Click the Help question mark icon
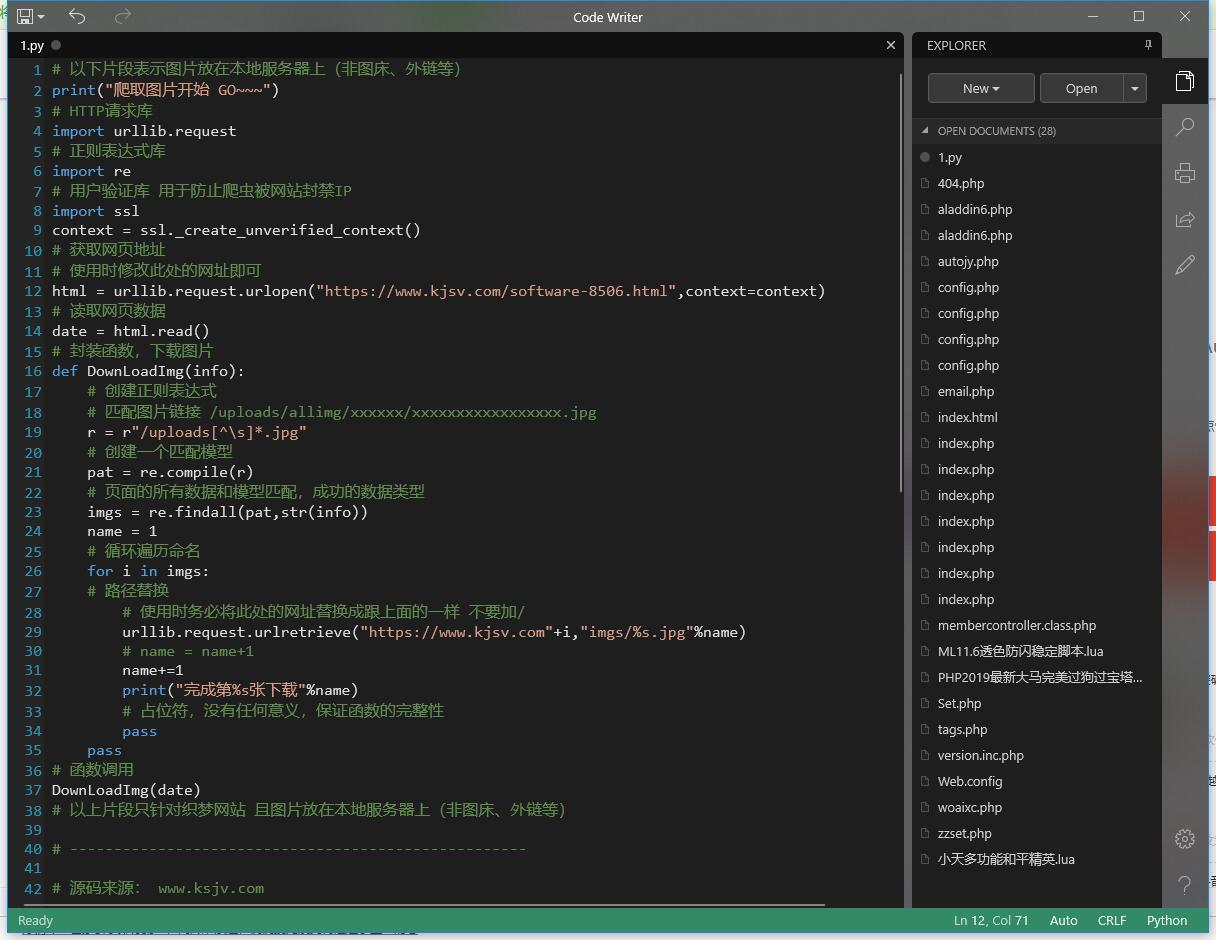 pyautogui.click(x=1185, y=885)
